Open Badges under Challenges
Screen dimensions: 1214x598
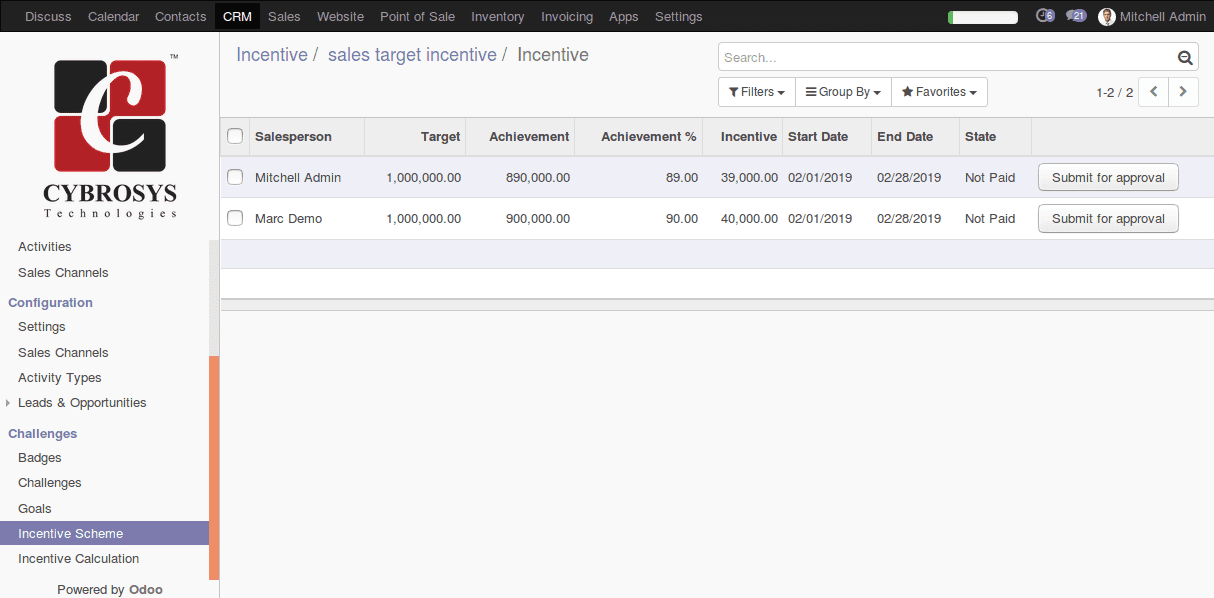[x=40, y=457]
